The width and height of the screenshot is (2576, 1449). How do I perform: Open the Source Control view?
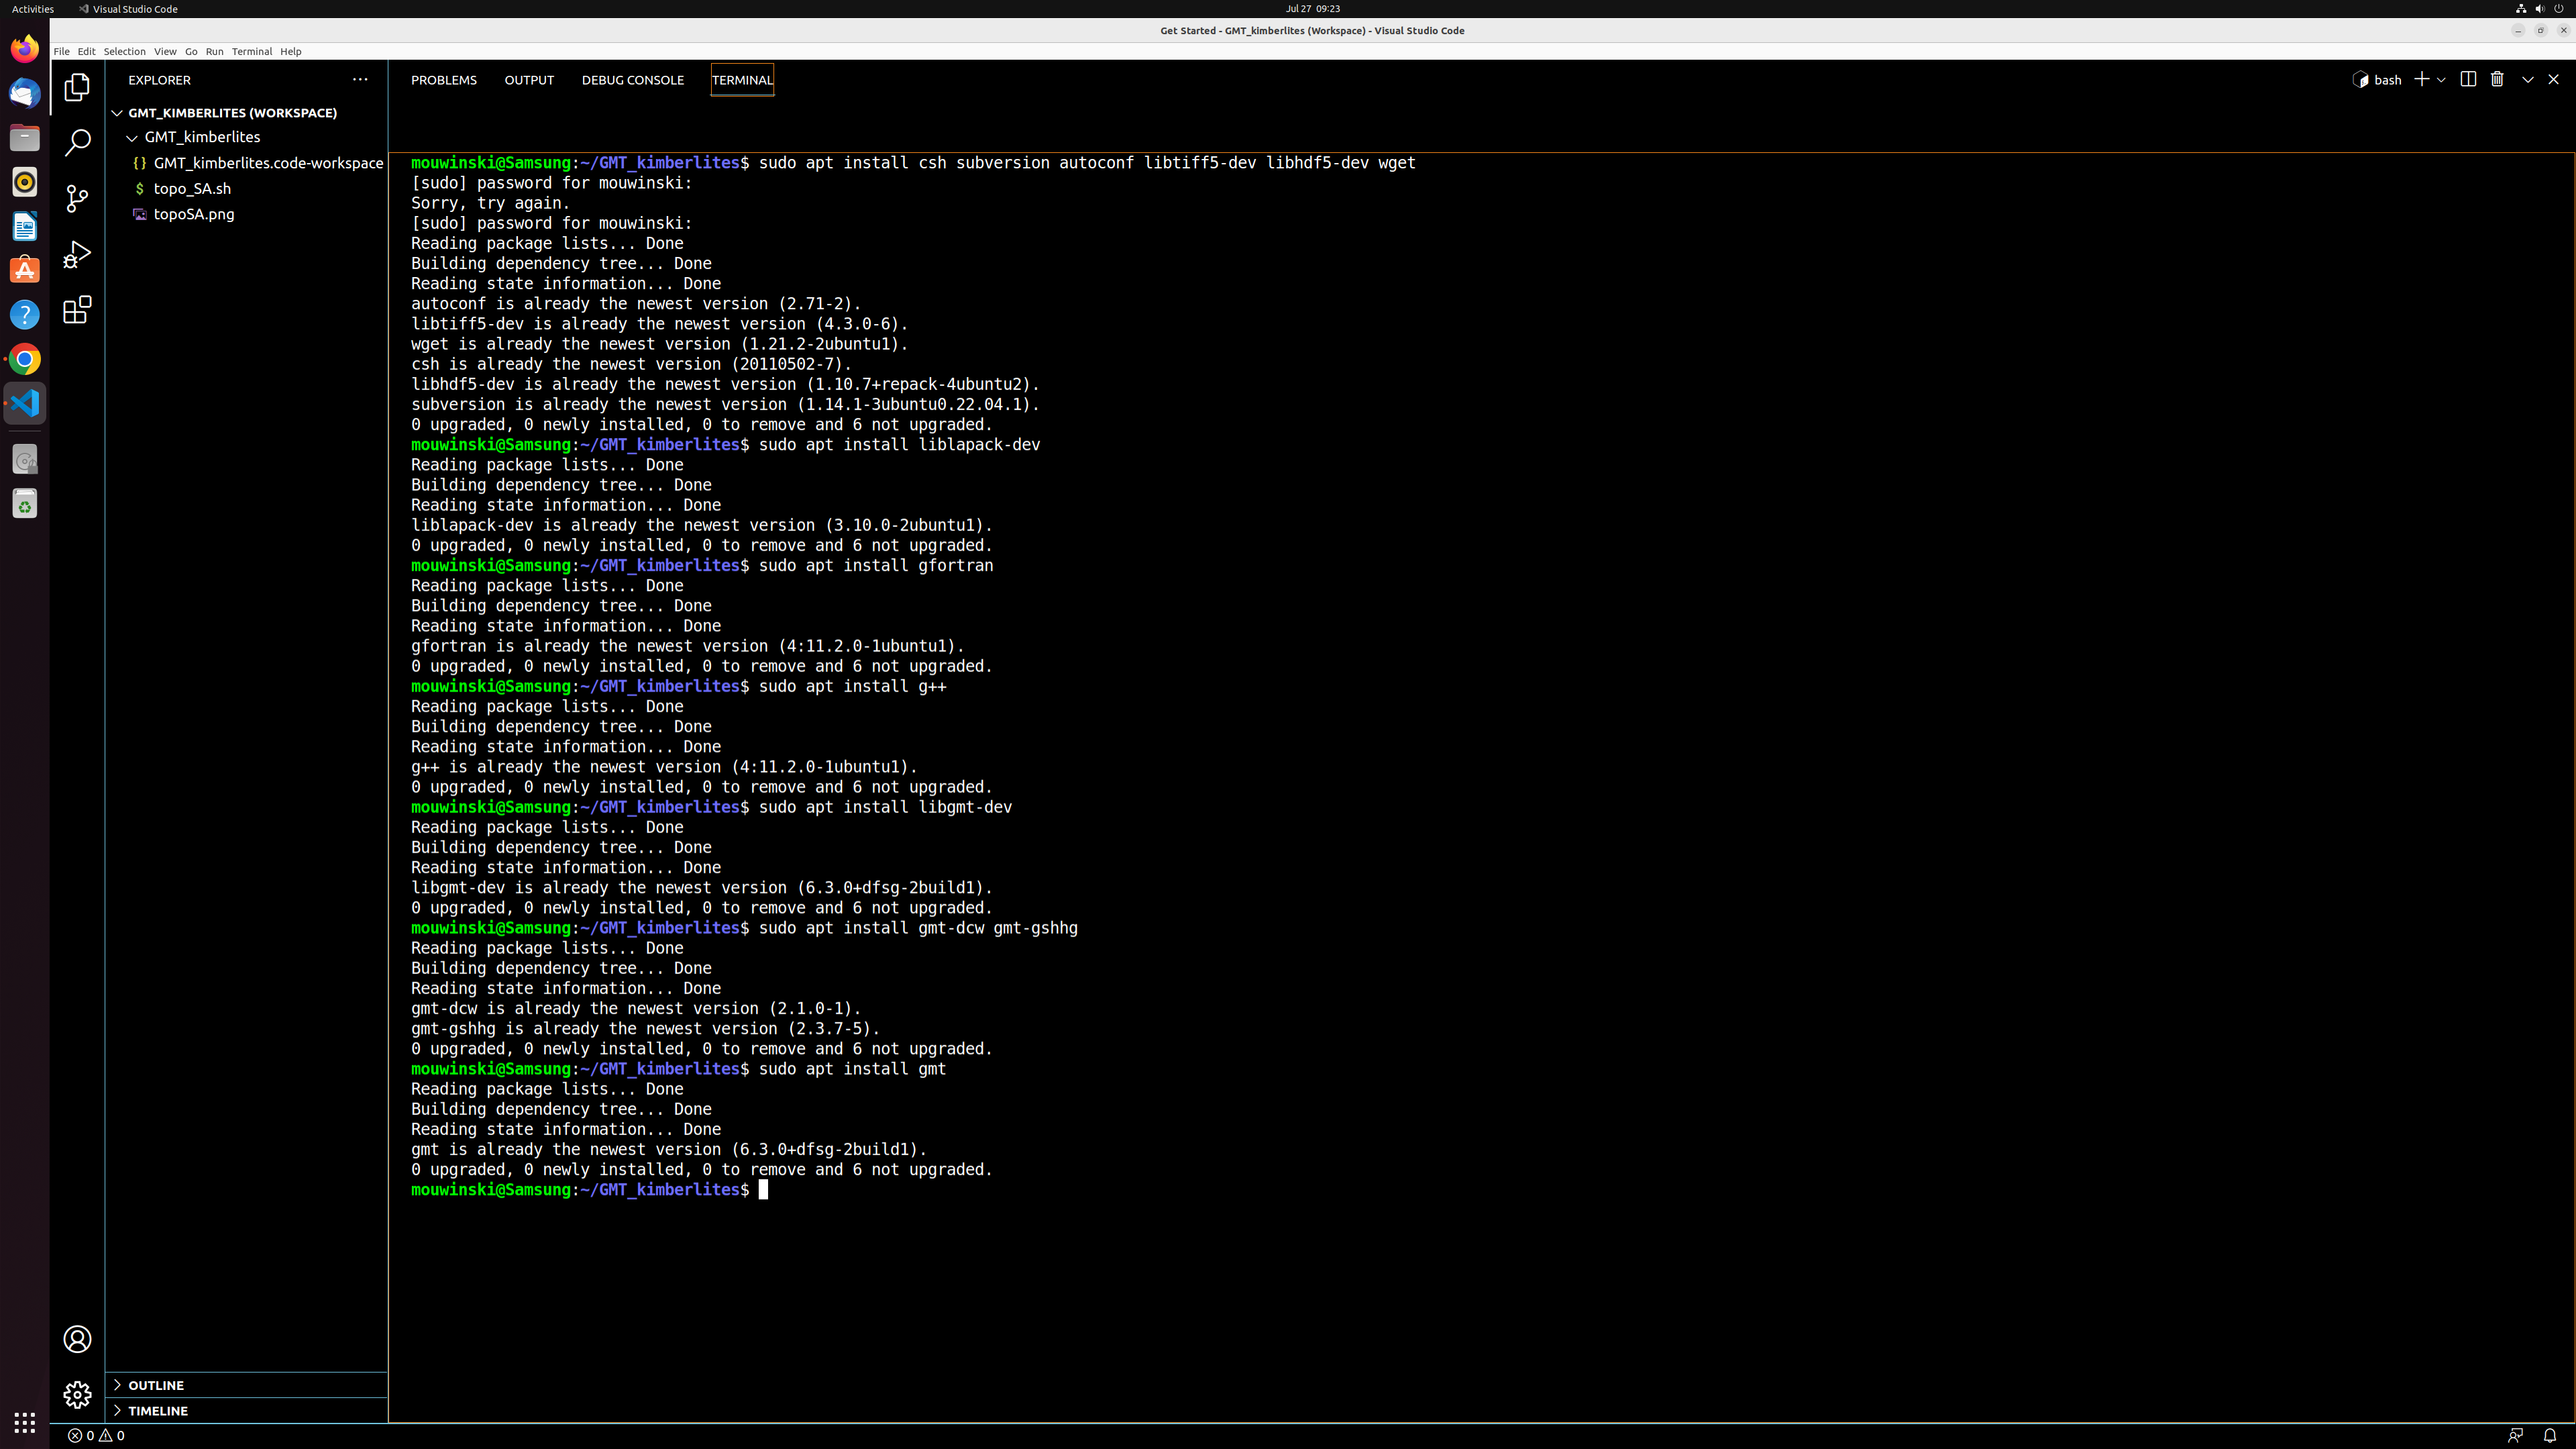pos(77,198)
